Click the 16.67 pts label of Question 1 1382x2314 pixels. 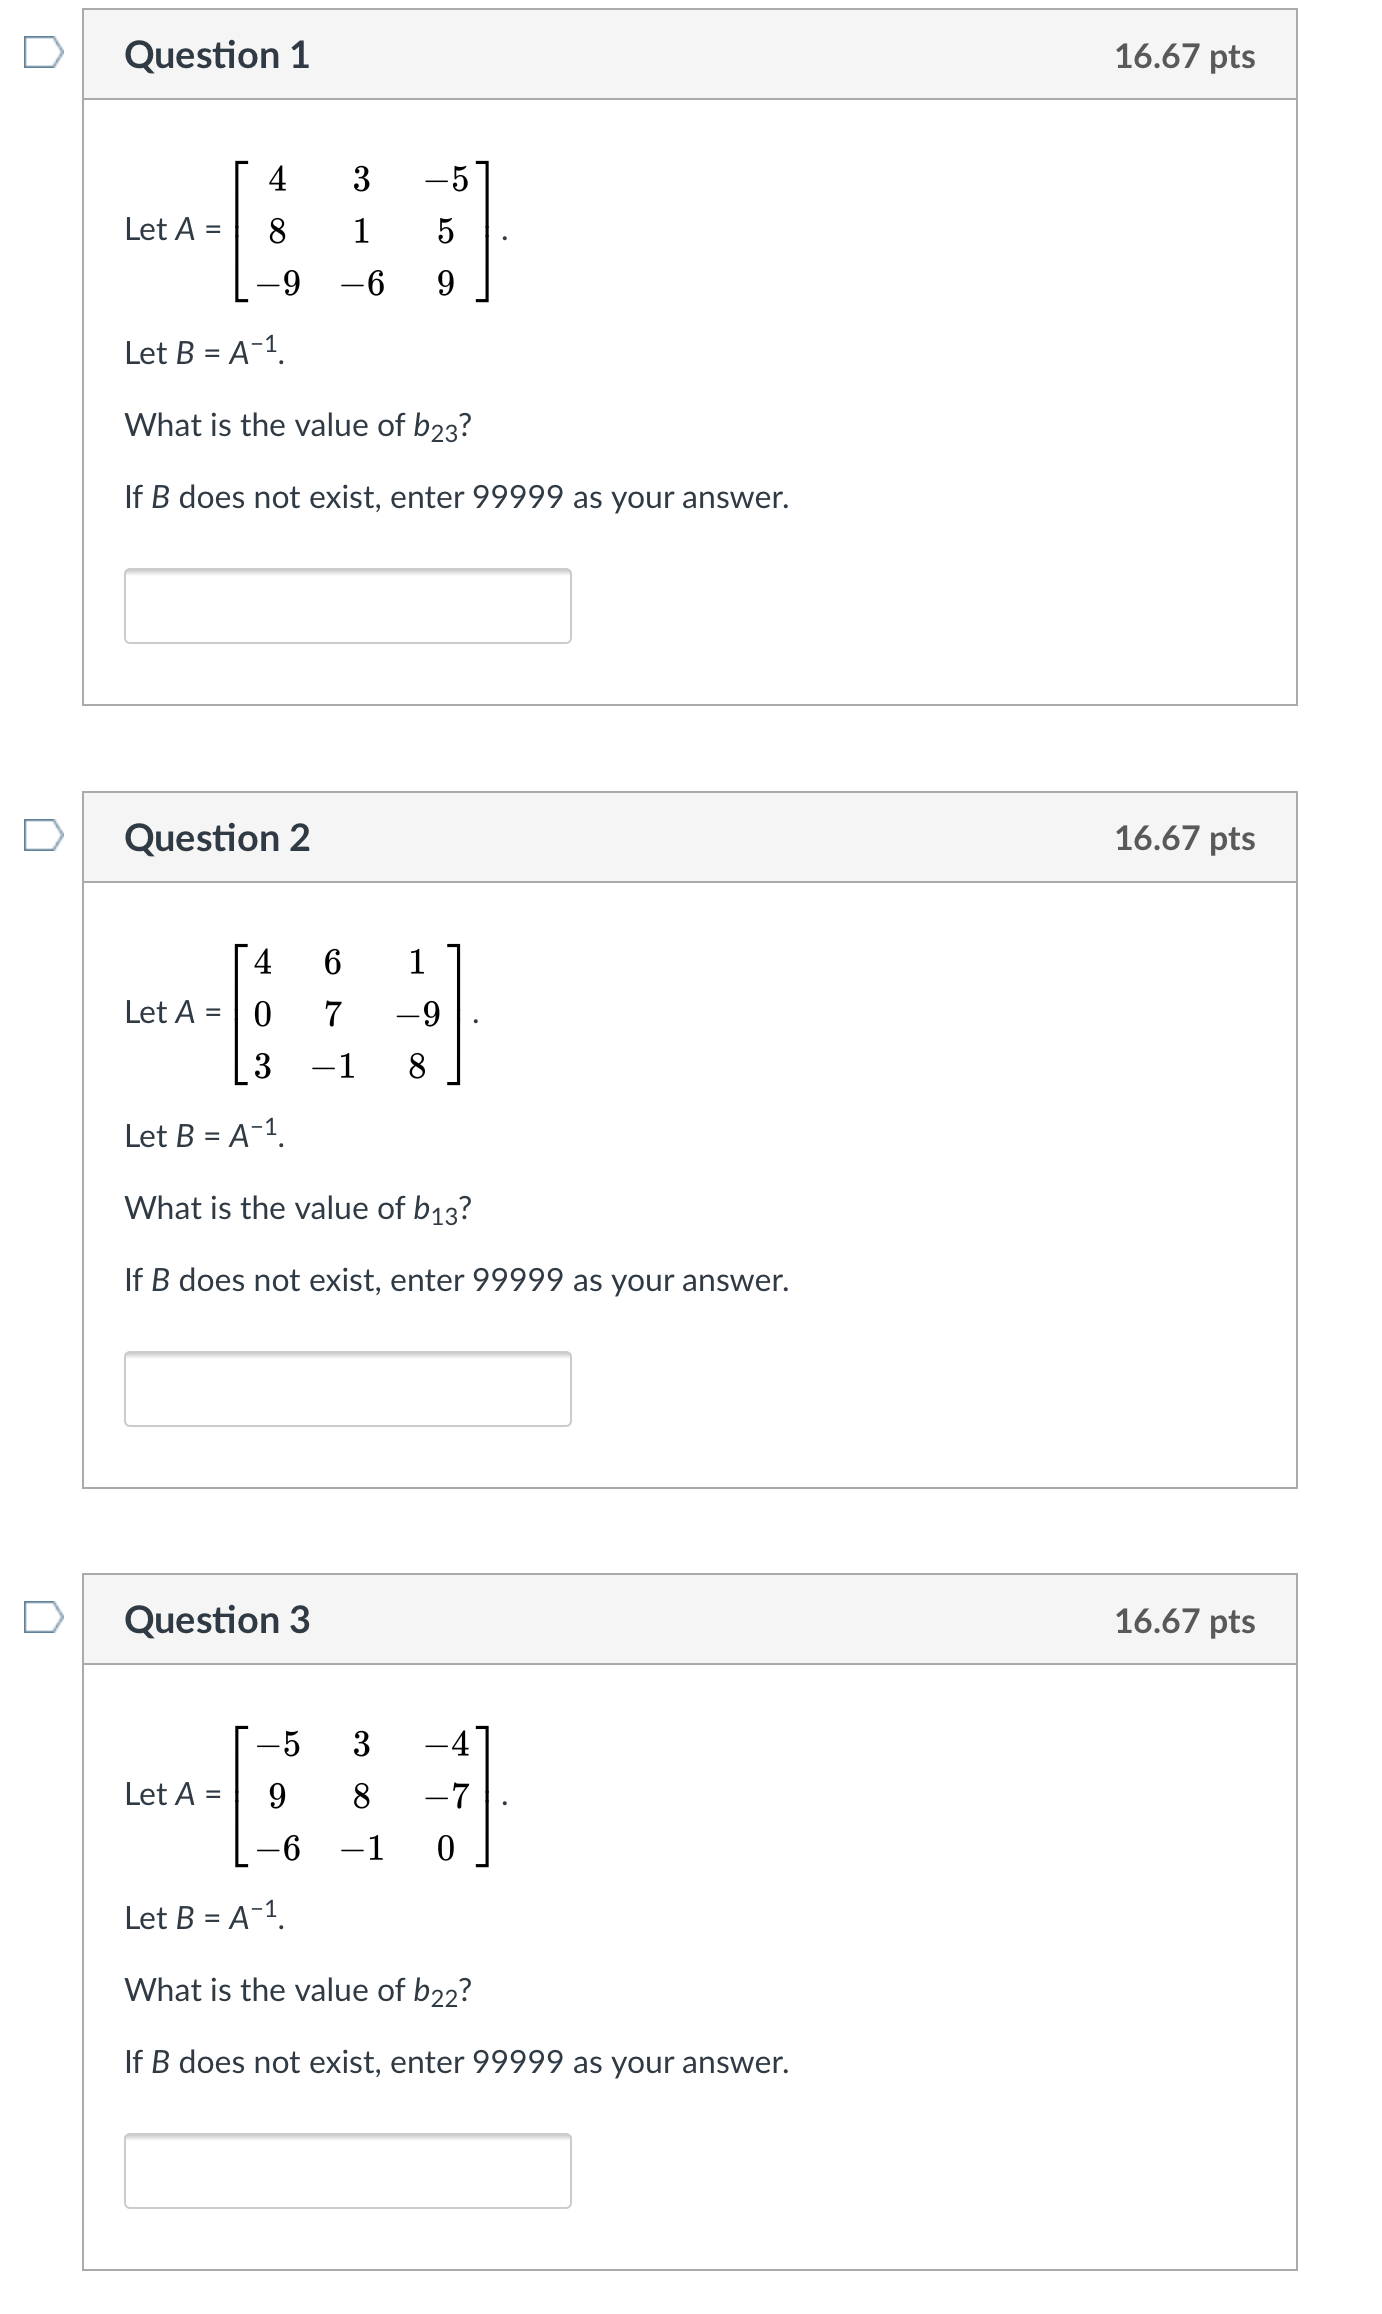1185,56
